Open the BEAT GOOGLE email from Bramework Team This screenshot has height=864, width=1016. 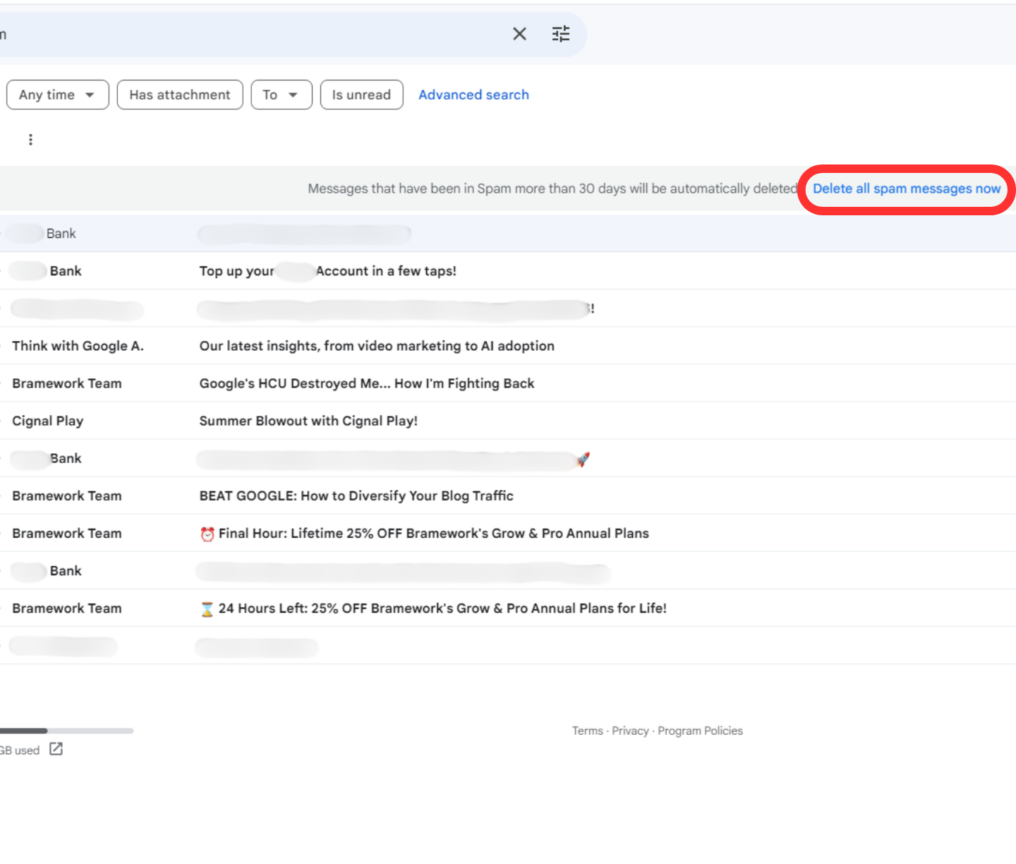click(356, 495)
